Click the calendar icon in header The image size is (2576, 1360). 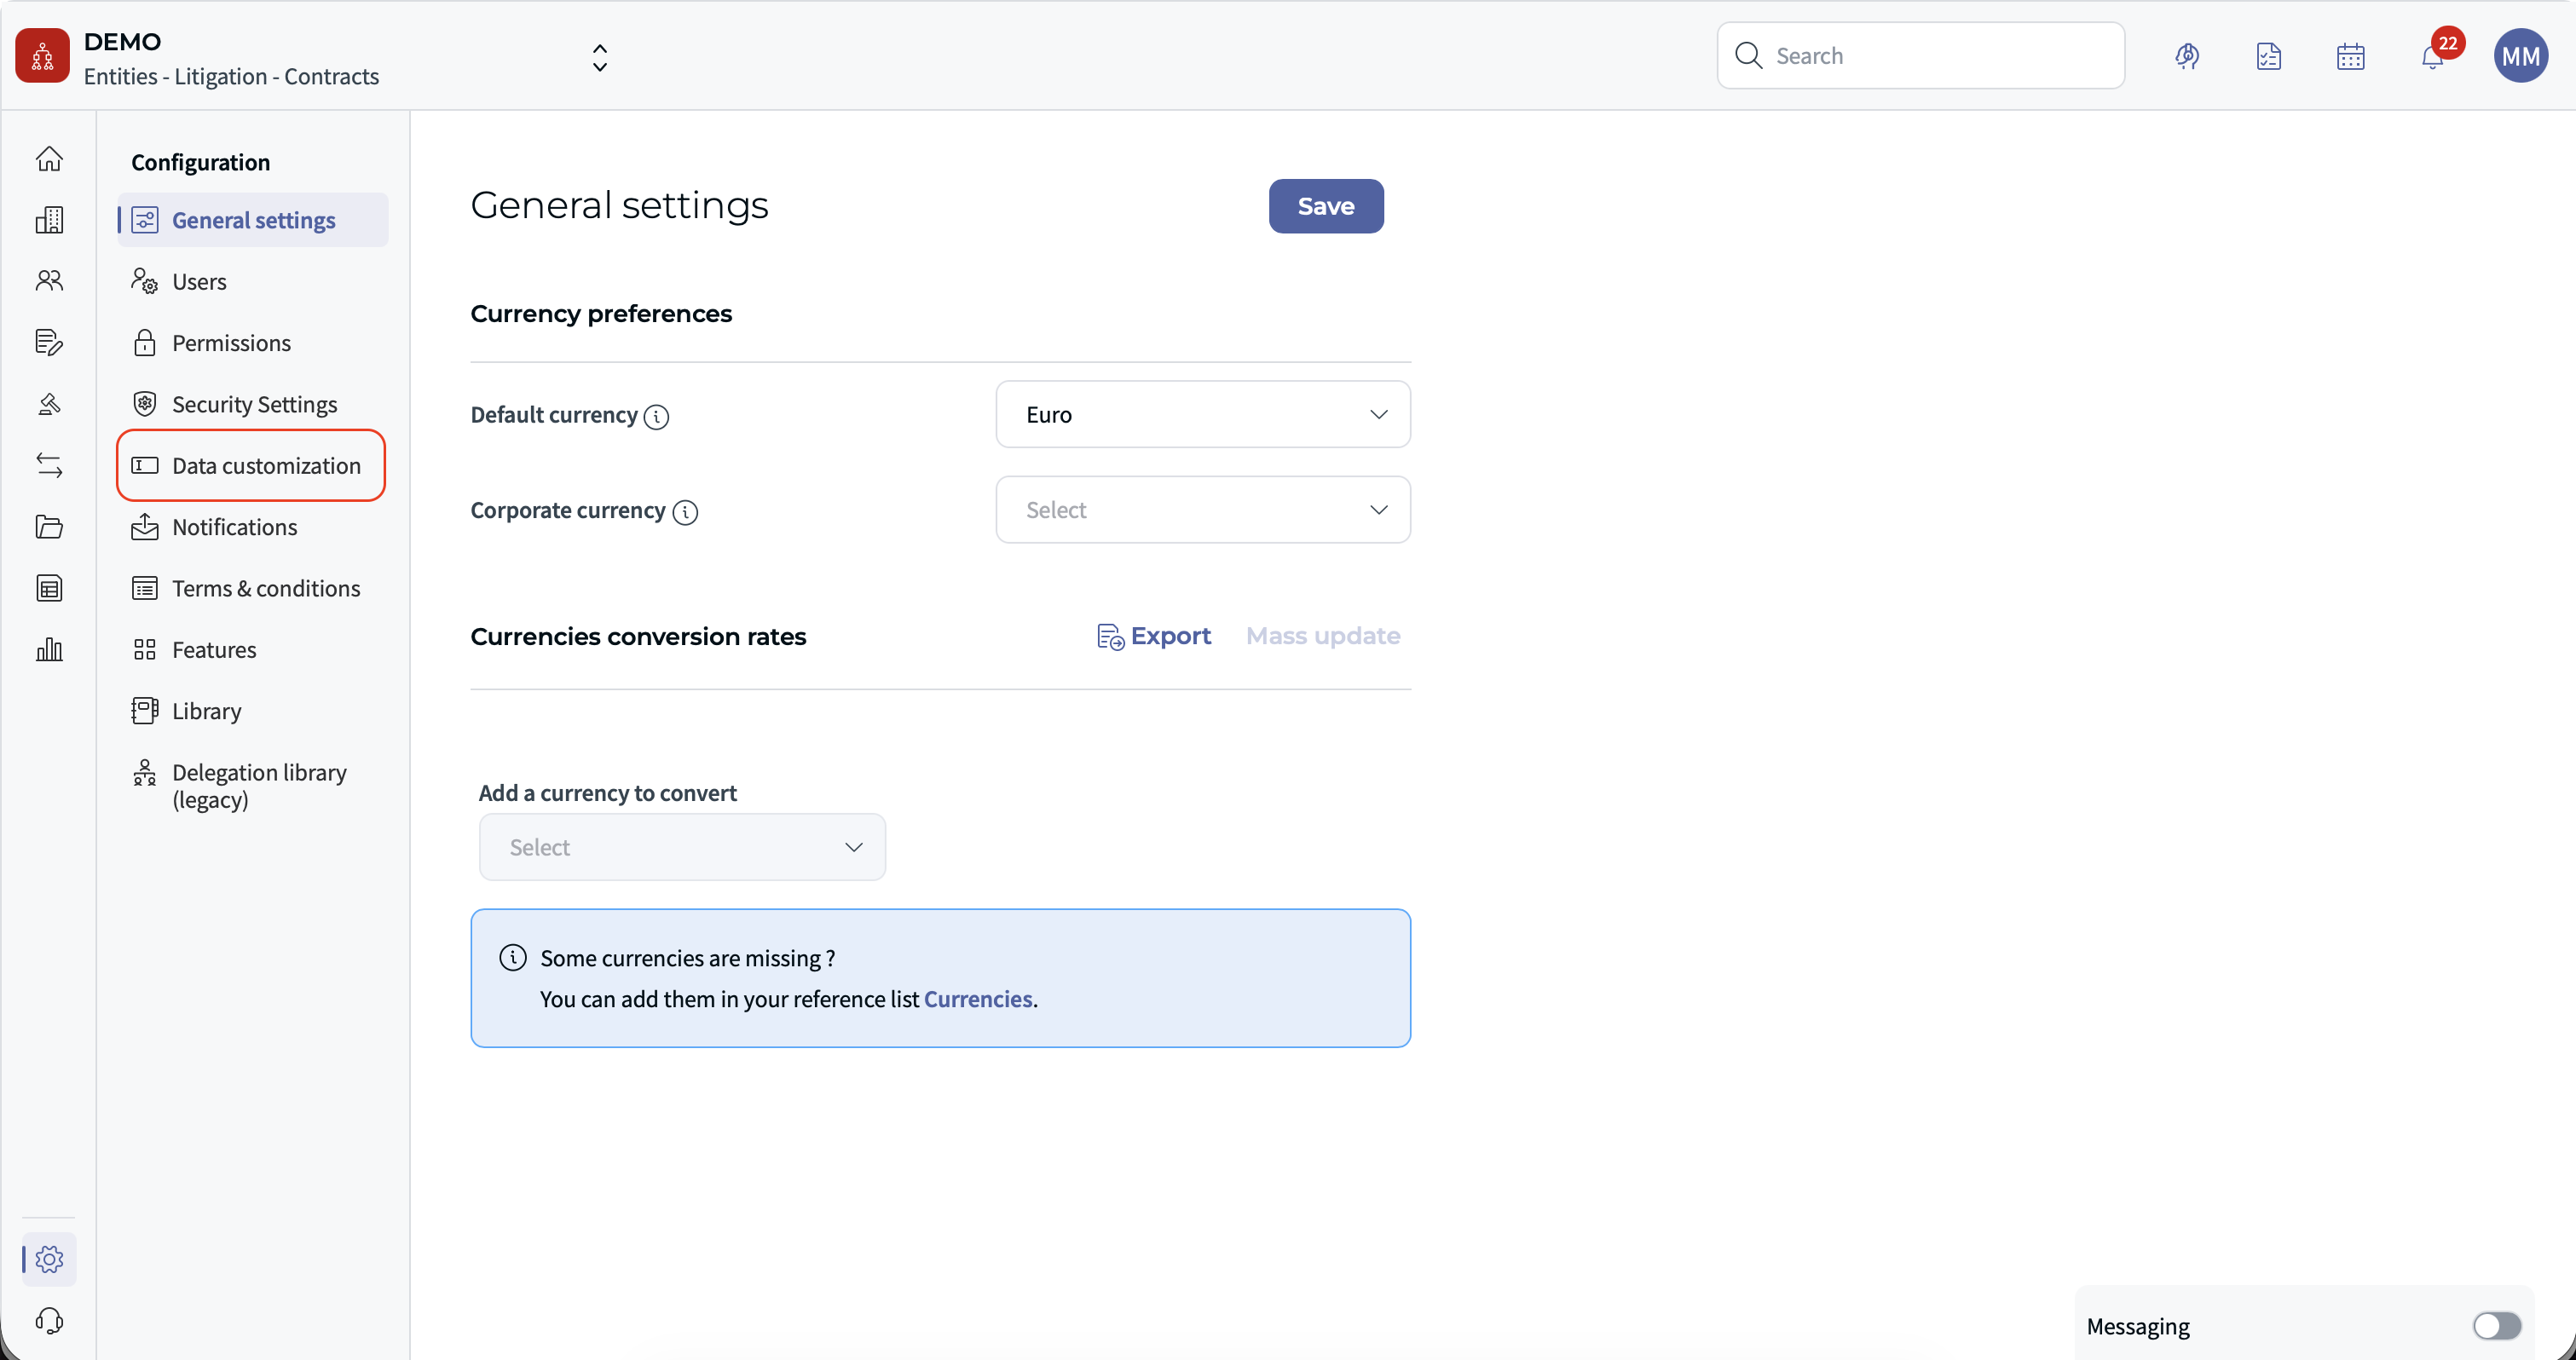[2350, 56]
